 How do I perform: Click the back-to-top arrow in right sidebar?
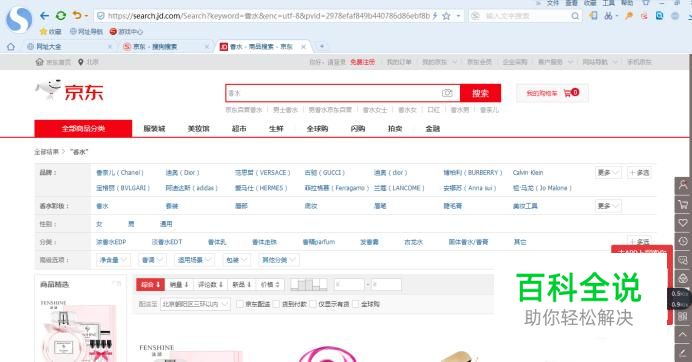683,335
